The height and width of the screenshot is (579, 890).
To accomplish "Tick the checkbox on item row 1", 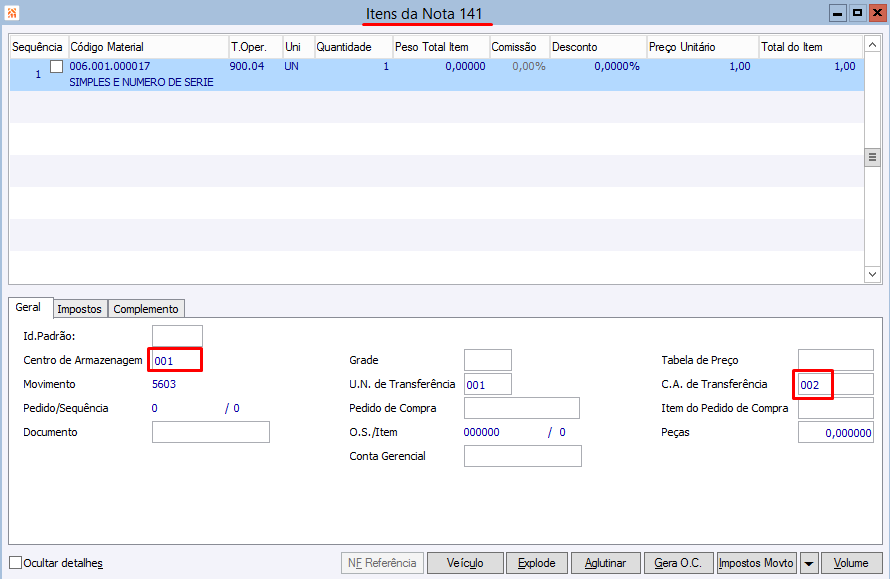I will tap(57, 66).
